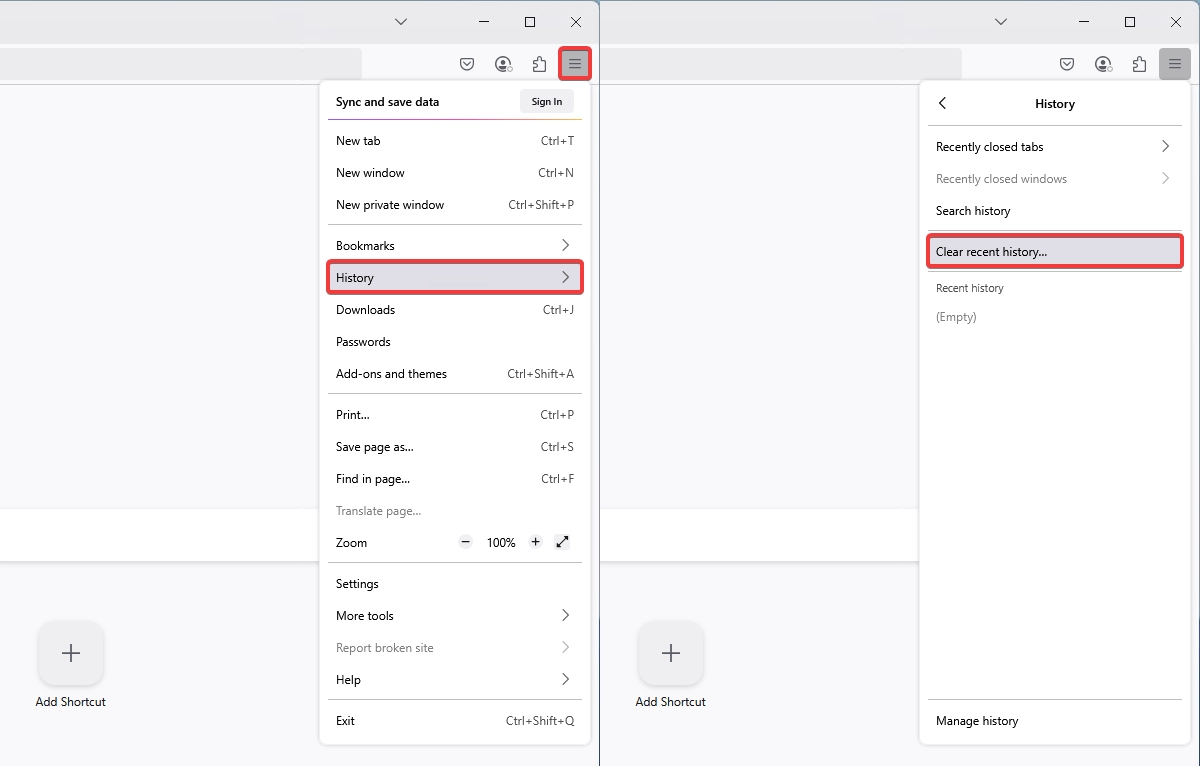Expand the More tools submenu
Screen dimensions: 1200x766
click(455, 615)
